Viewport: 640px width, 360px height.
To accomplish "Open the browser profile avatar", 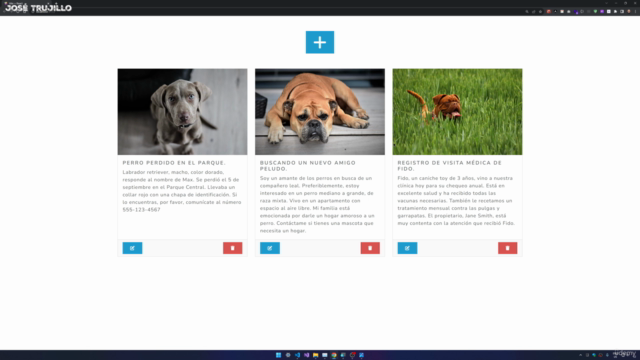I will pos(629,11).
